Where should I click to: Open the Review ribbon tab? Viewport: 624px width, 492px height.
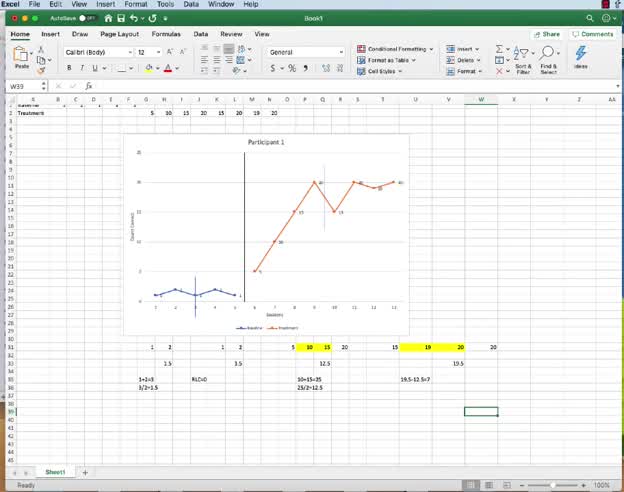coord(231,34)
